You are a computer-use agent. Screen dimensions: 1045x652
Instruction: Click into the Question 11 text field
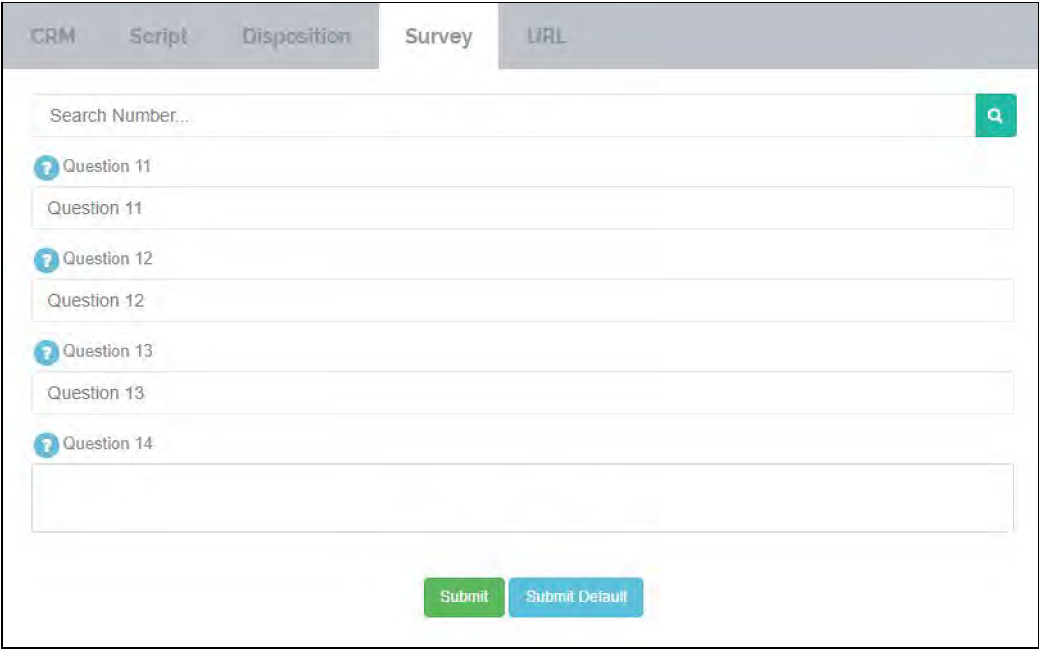click(x=522, y=208)
